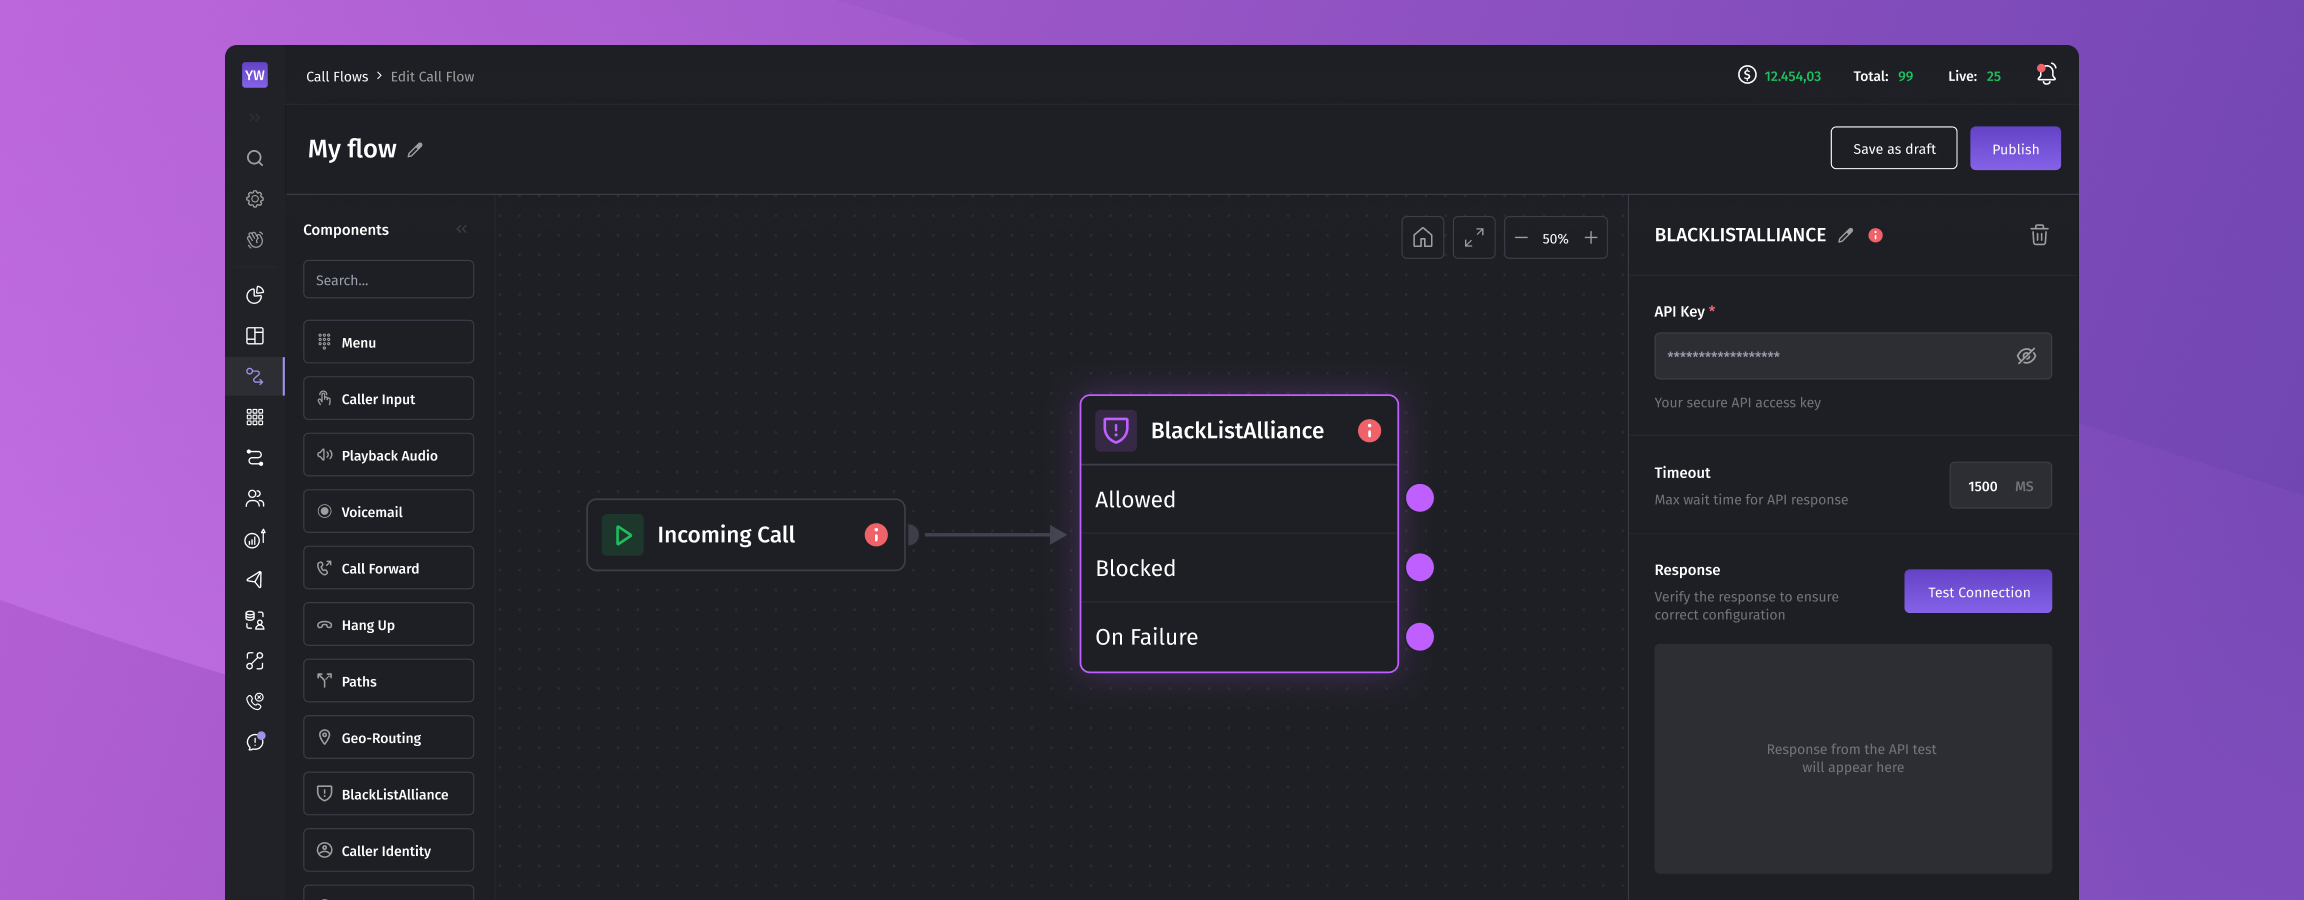The width and height of the screenshot is (2304, 900).
Task: Open the search icon in left sidebar
Action: pos(255,158)
